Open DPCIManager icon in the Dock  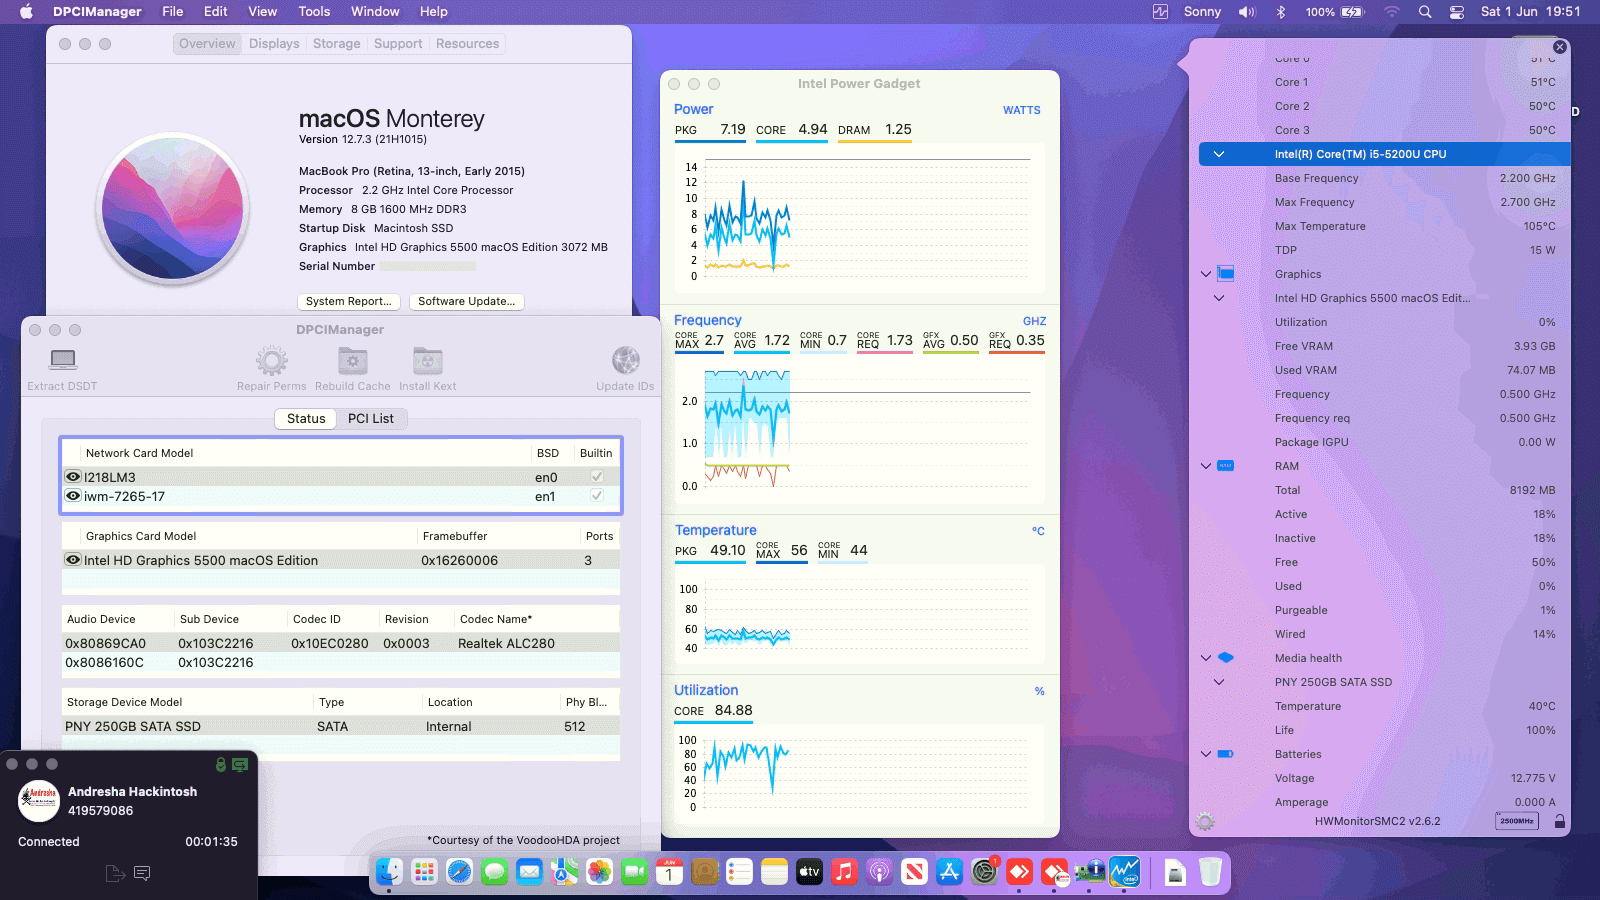(1090, 872)
